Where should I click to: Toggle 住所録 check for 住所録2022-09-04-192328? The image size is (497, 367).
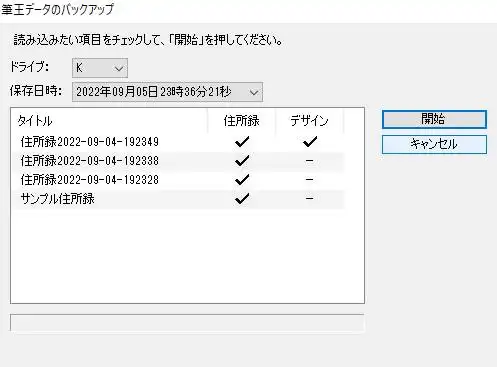click(x=242, y=180)
